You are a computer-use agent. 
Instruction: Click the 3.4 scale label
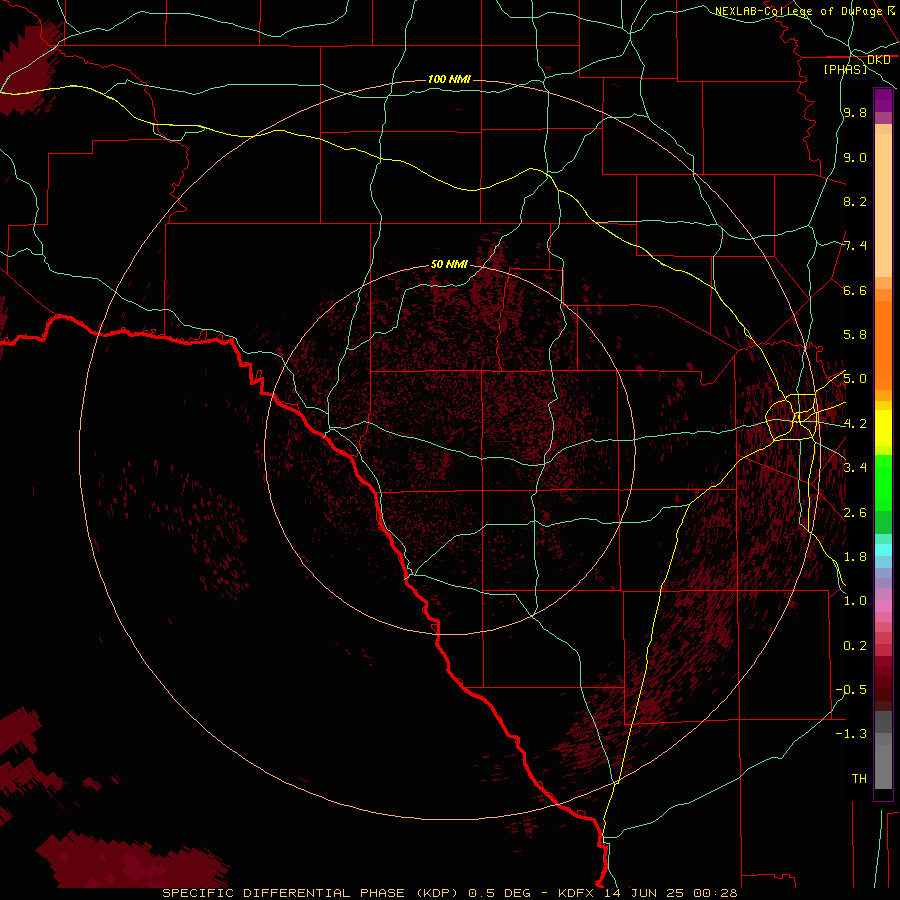[x=855, y=468]
